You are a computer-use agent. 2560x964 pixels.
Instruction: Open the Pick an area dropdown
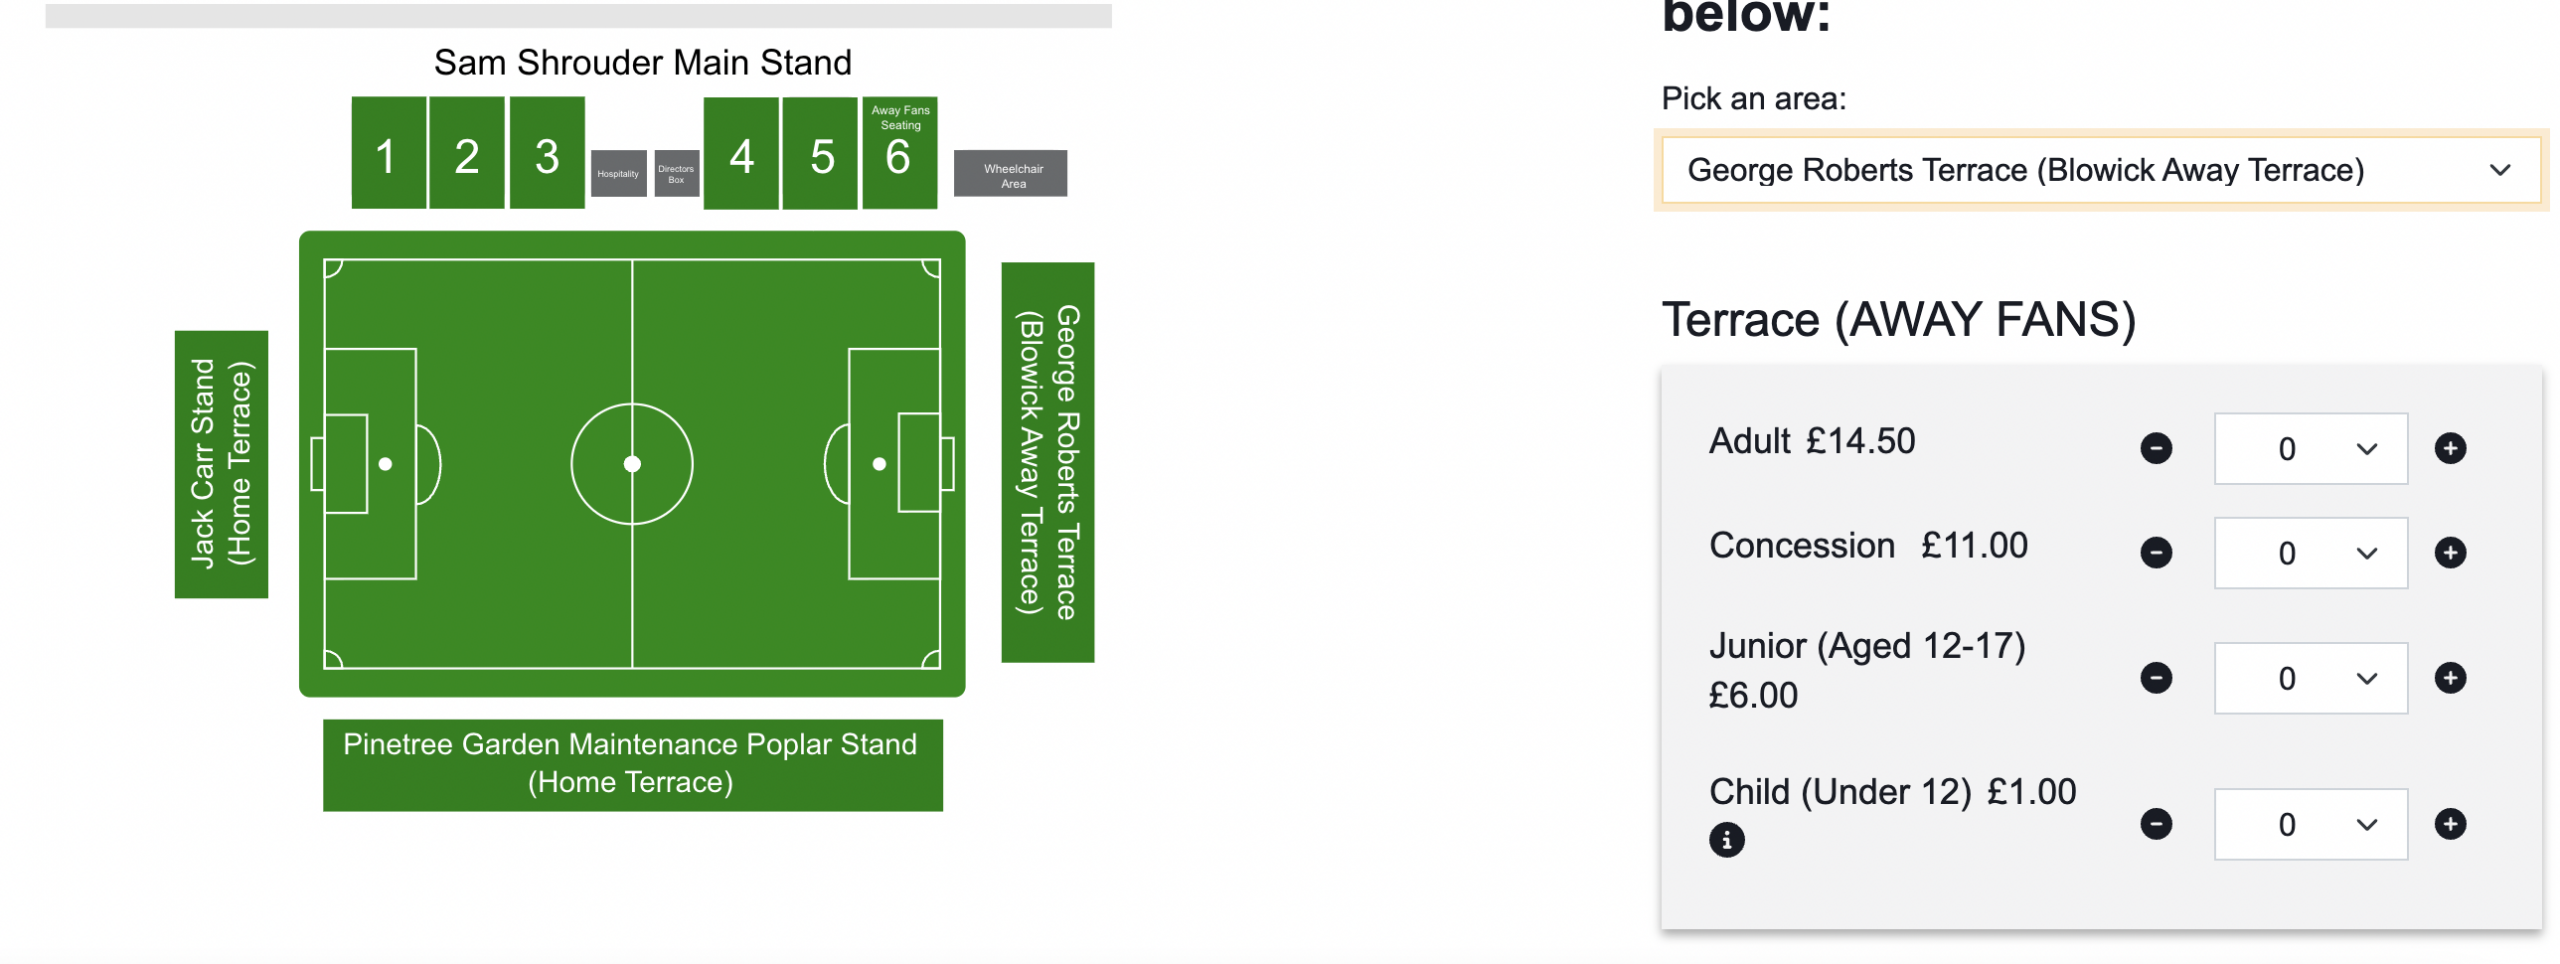pyautogui.click(x=2099, y=170)
